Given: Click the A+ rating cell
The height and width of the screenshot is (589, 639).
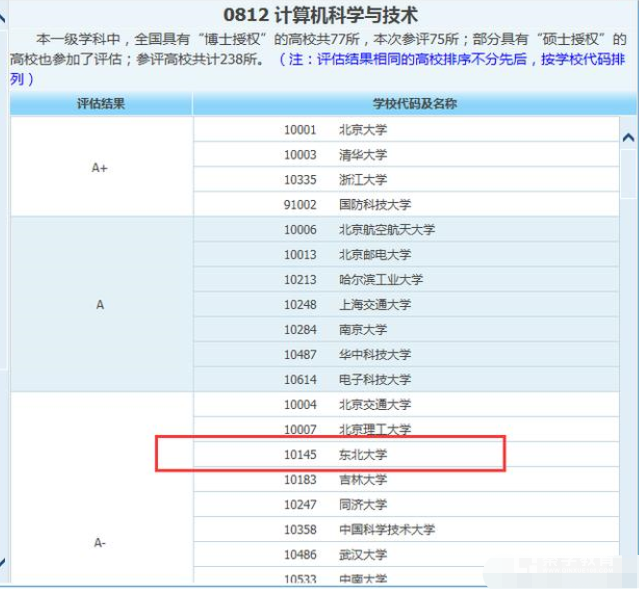Looking at the screenshot, I should [x=101, y=167].
